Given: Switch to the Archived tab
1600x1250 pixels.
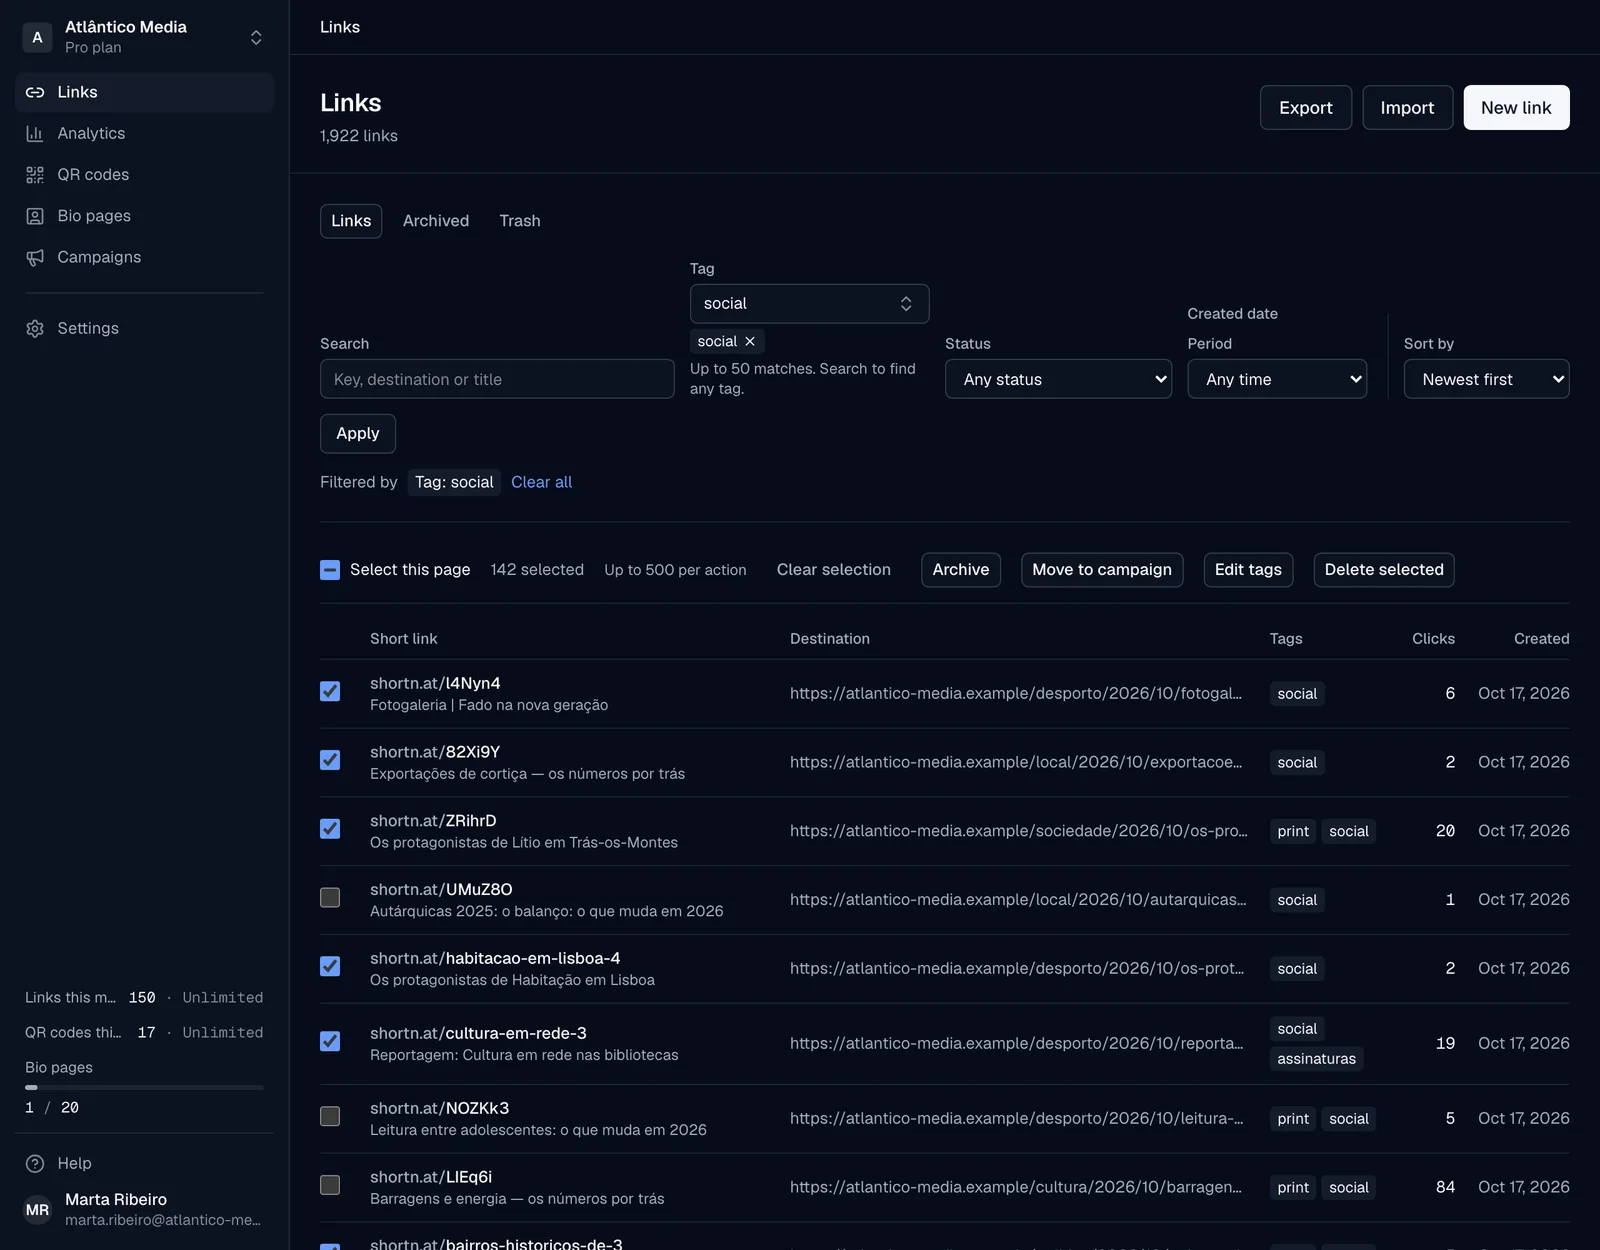Looking at the screenshot, I should [436, 221].
